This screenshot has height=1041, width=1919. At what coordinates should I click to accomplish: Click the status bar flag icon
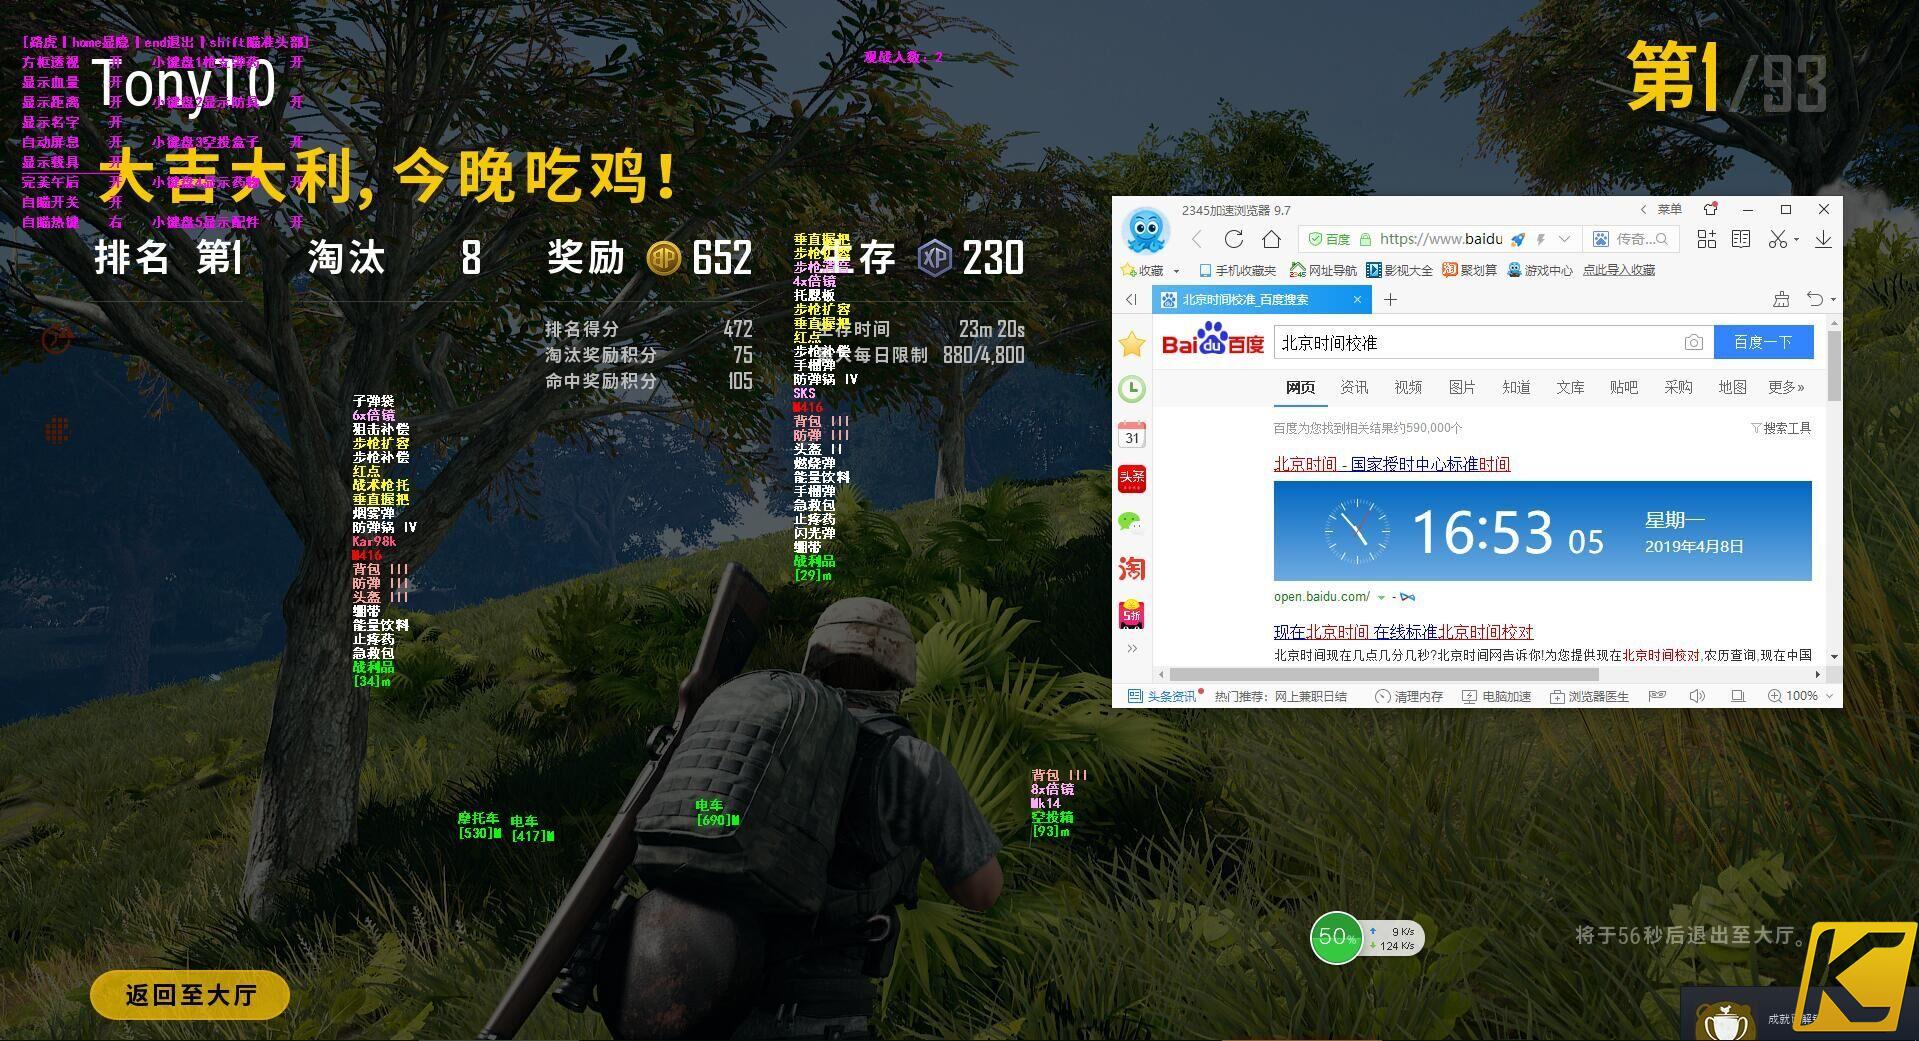tap(1657, 696)
